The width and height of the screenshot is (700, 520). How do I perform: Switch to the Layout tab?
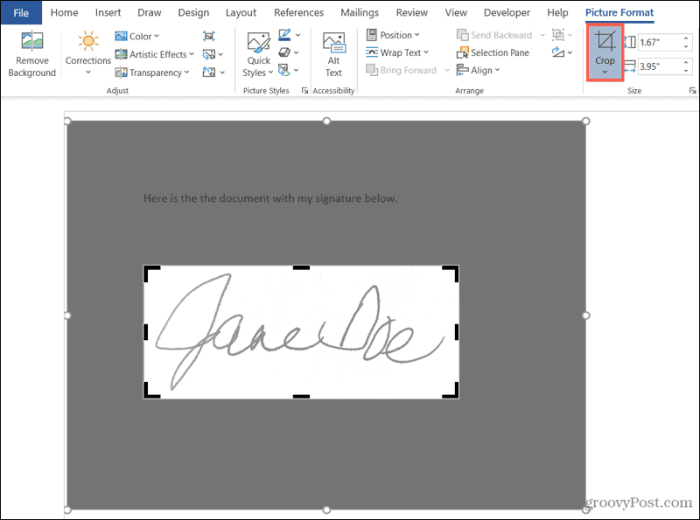[241, 12]
